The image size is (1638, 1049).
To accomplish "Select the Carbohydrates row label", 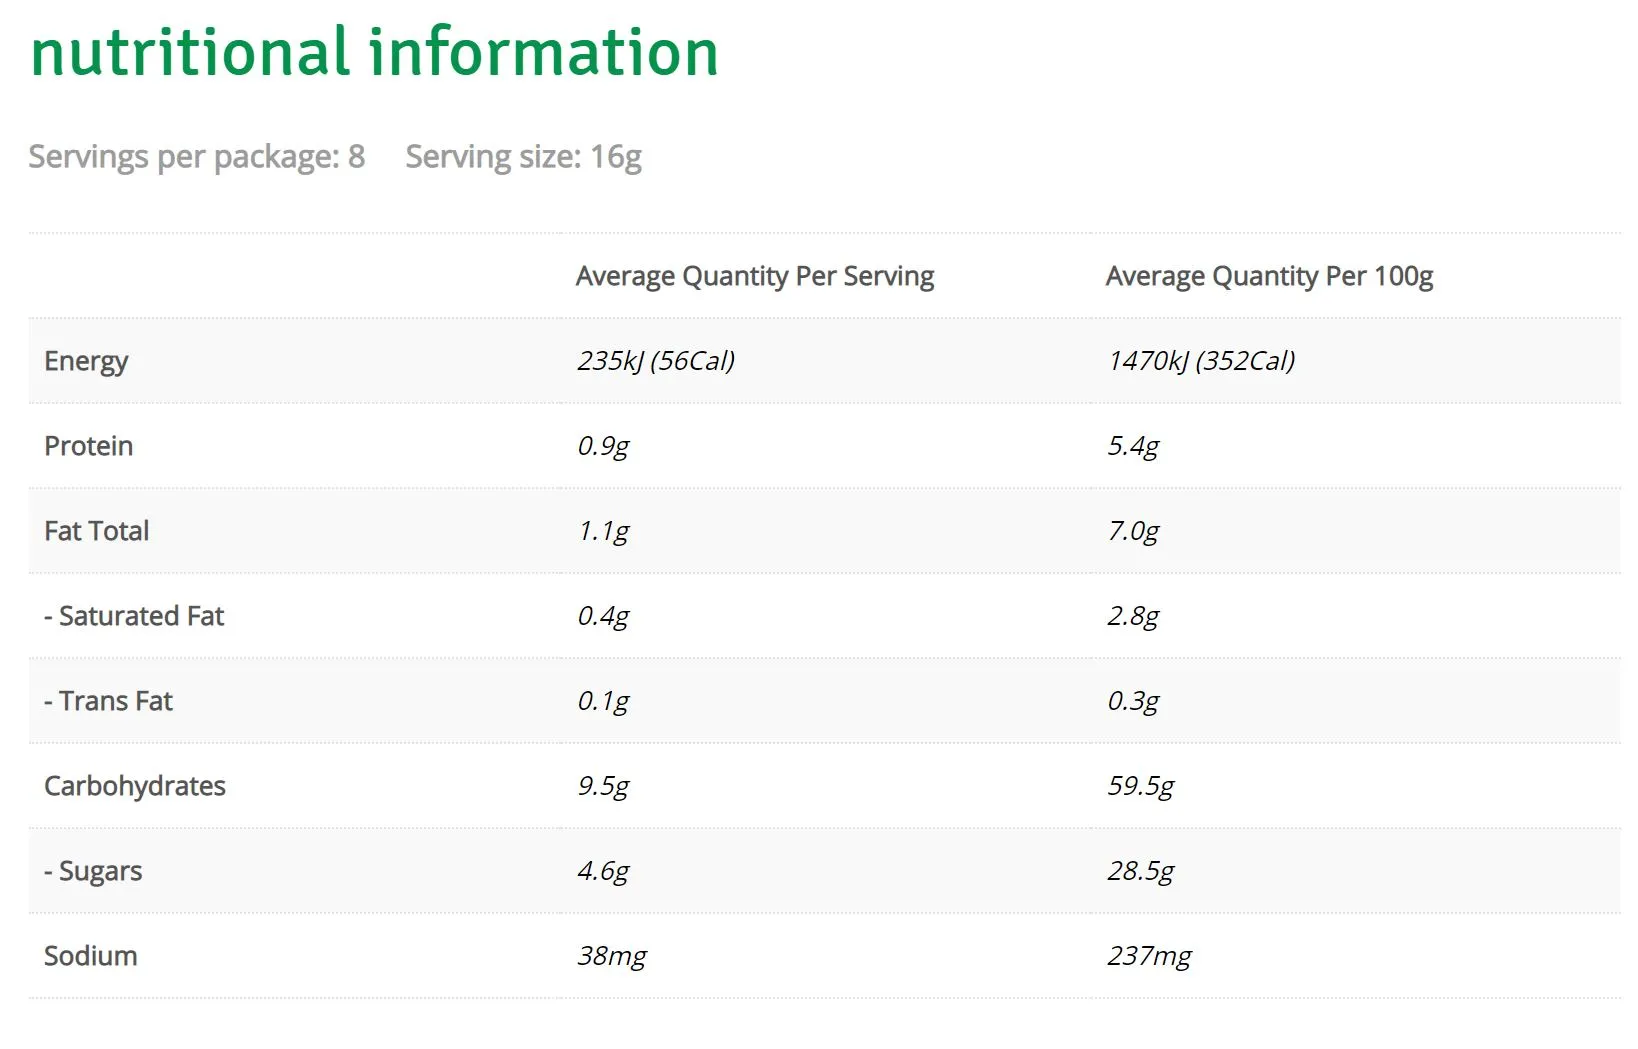I will 135,786.
